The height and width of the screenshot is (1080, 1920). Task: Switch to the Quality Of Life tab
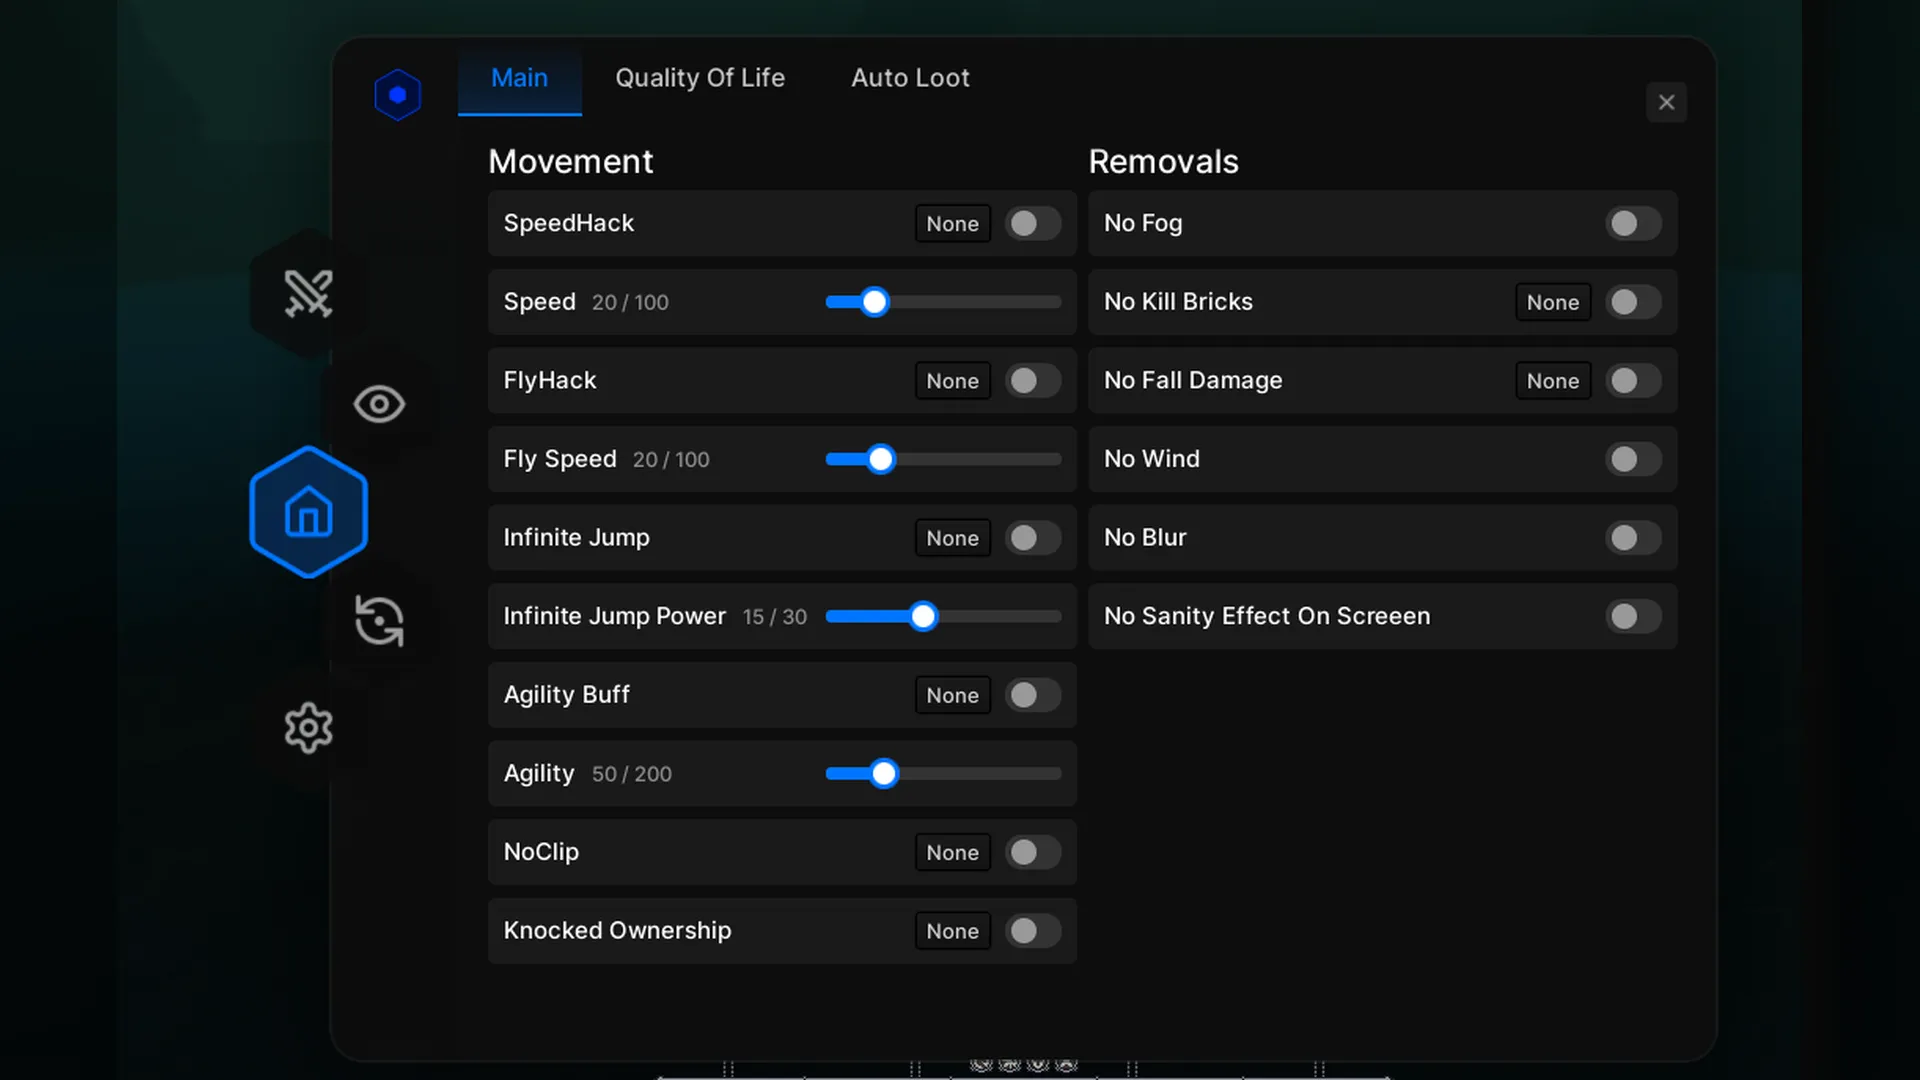tap(700, 78)
